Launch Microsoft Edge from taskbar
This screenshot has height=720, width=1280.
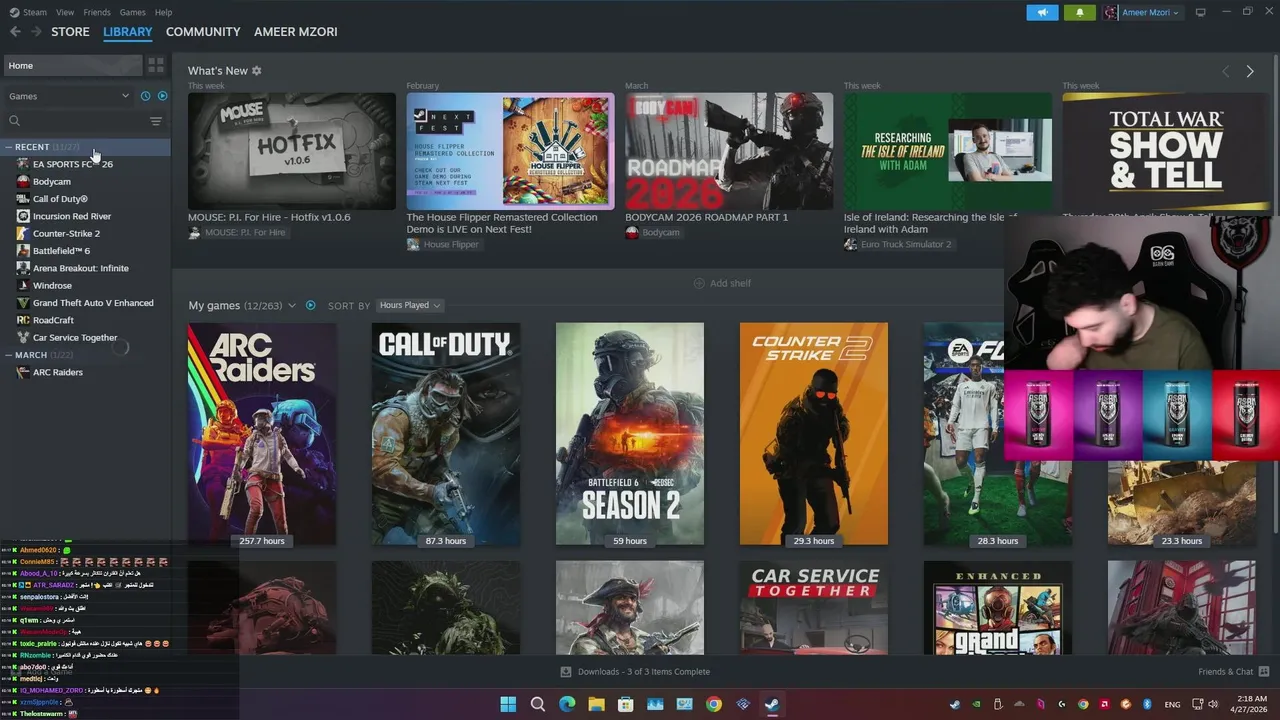click(x=567, y=704)
